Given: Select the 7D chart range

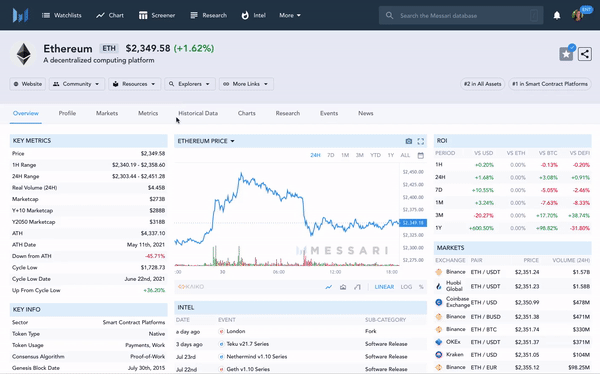Looking at the screenshot, I should 331,155.
